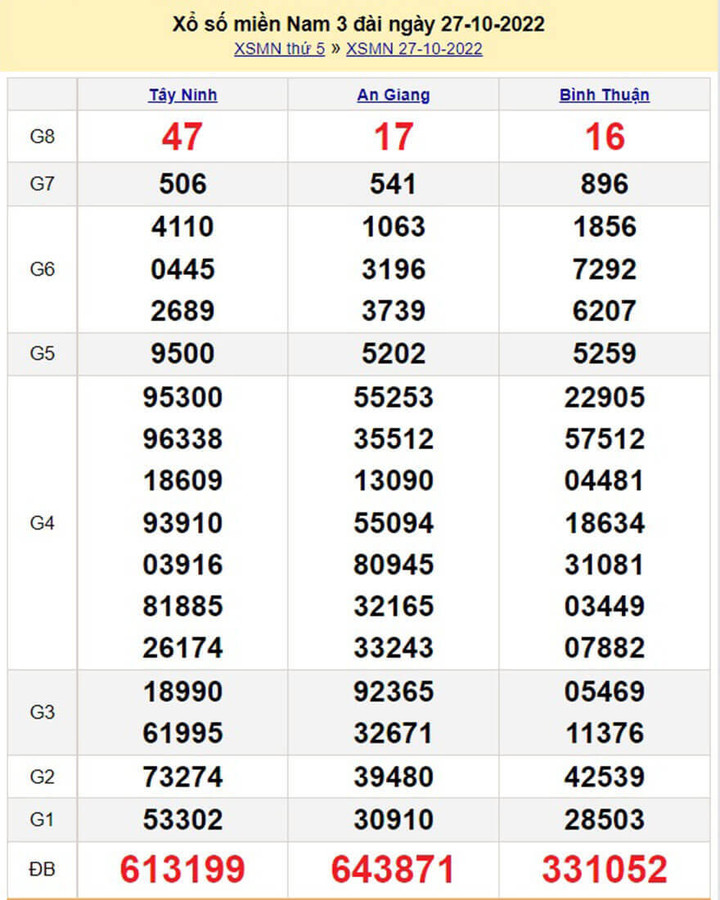This screenshot has width=720, height=900.
Task: Click G5 result 9500
Action: click(x=182, y=354)
